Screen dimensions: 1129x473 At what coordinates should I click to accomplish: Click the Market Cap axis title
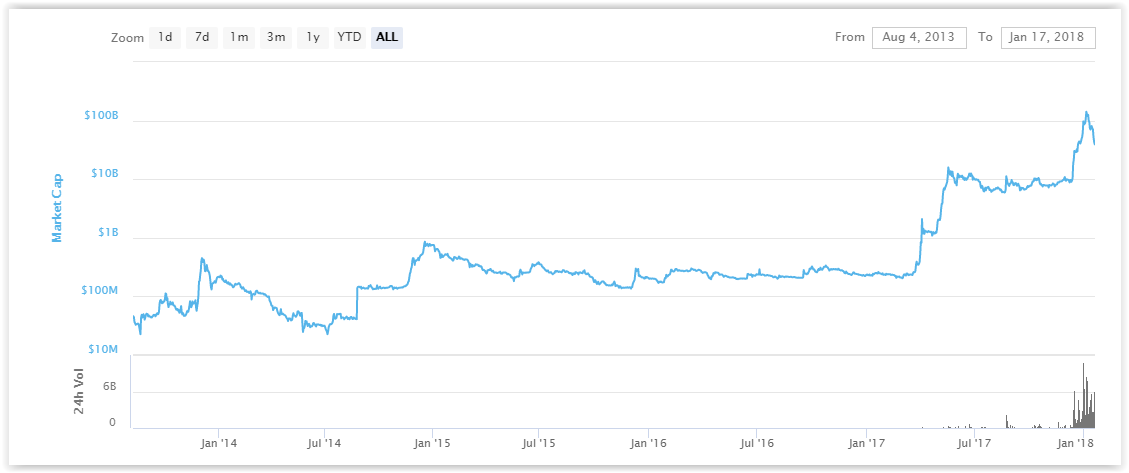[57, 207]
